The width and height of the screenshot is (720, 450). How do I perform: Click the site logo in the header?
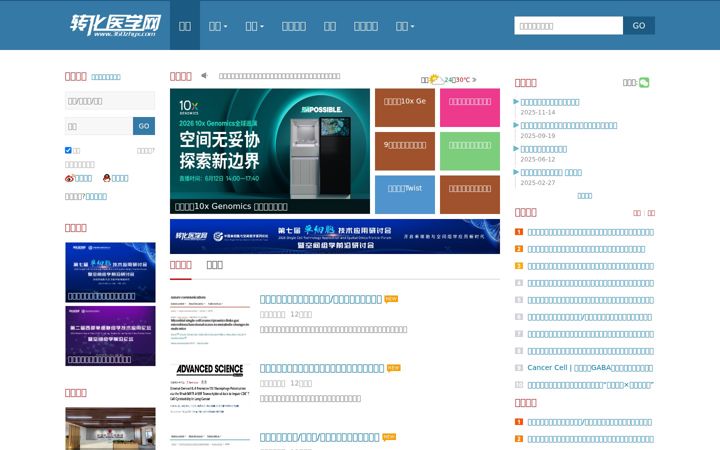click(115, 25)
